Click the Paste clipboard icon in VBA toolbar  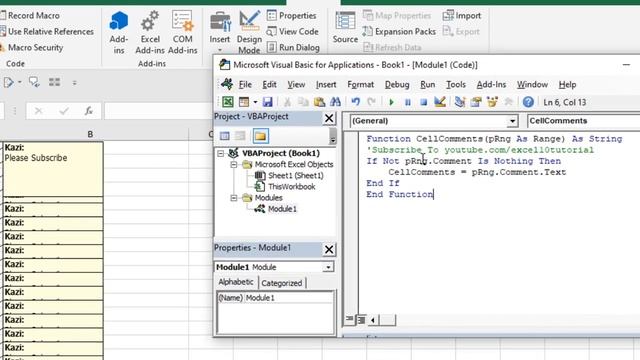point(319,102)
